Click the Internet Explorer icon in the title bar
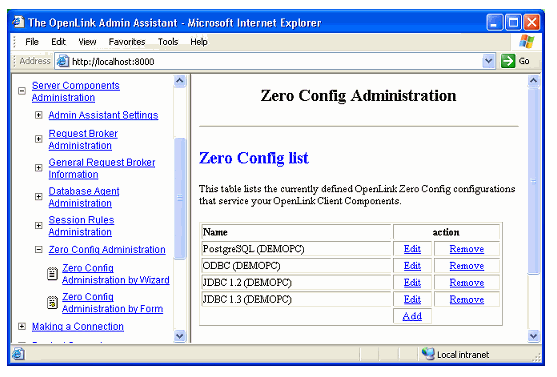This screenshot has width=557, height=377. click(x=18, y=23)
